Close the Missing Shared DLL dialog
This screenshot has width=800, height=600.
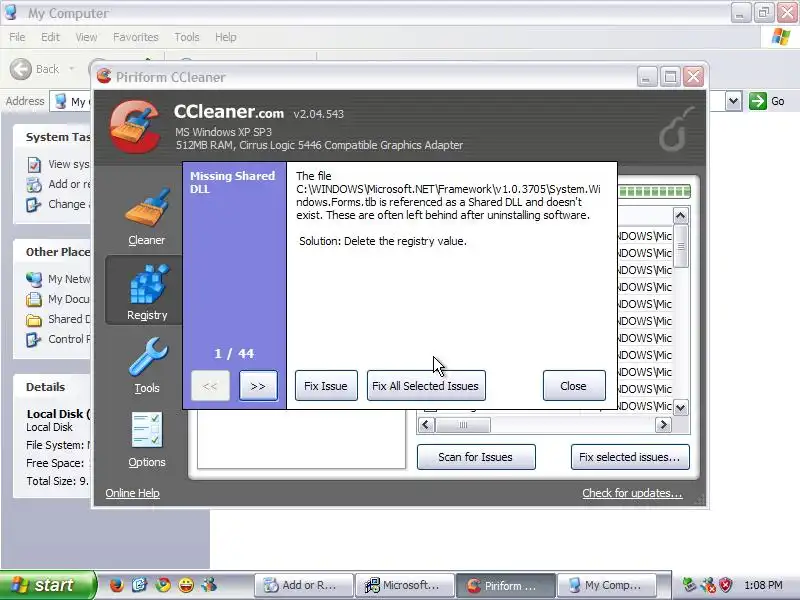pos(574,386)
